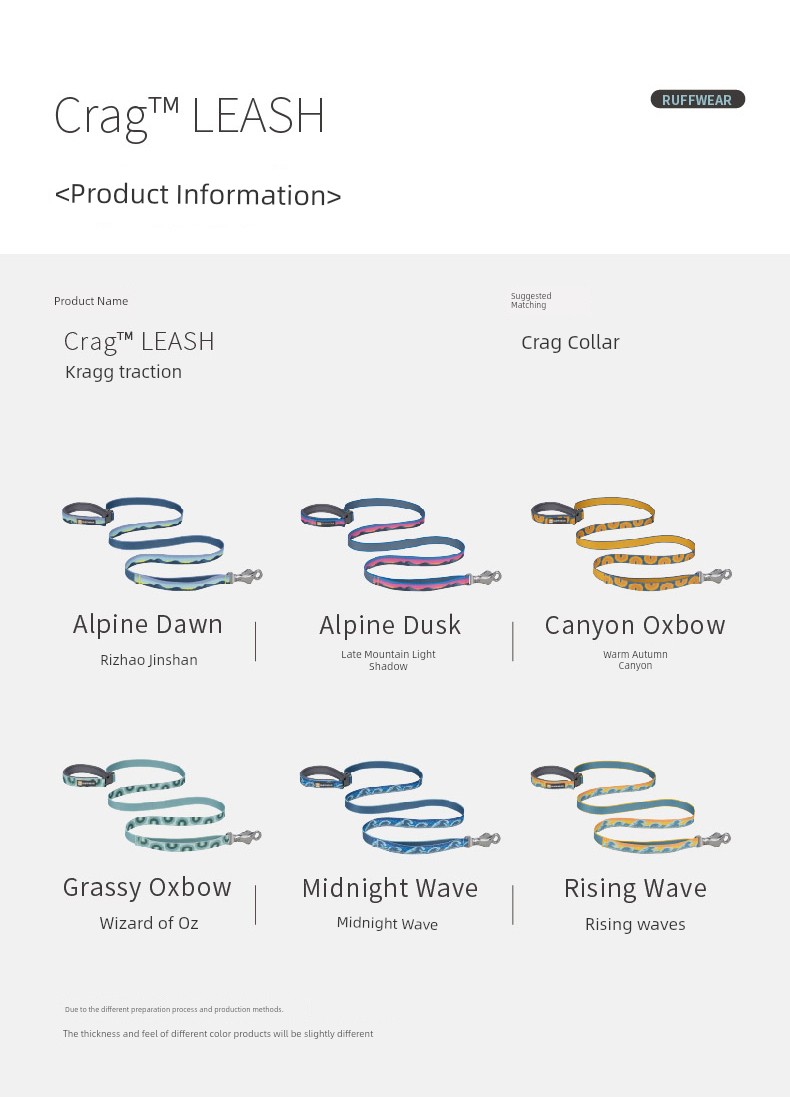Select the Rising Wave leash image
Viewport: 790px width, 1097px height.
pos(630,807)
